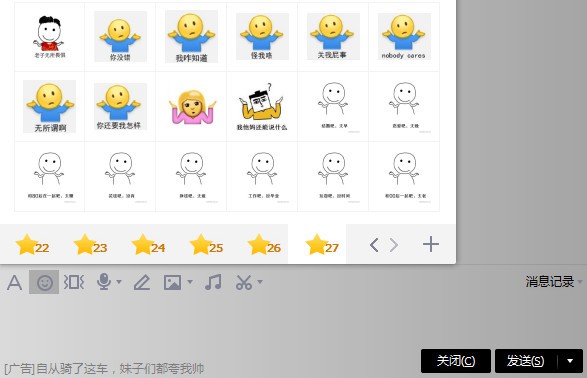587x378 pixels.
Task: Pick the 我他妈还能说什么 sticker
Action: (x=262, y=107)
